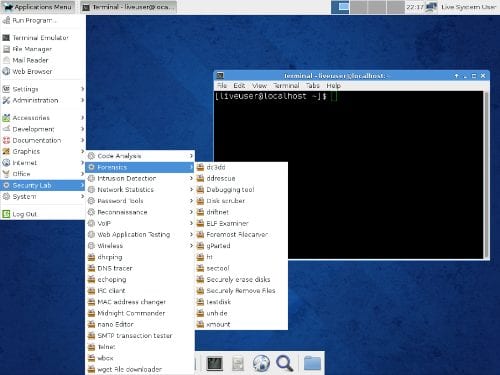500x375 pixels.
Task: Expand the Code Analysis submenu
Action: tap(140, 156)
